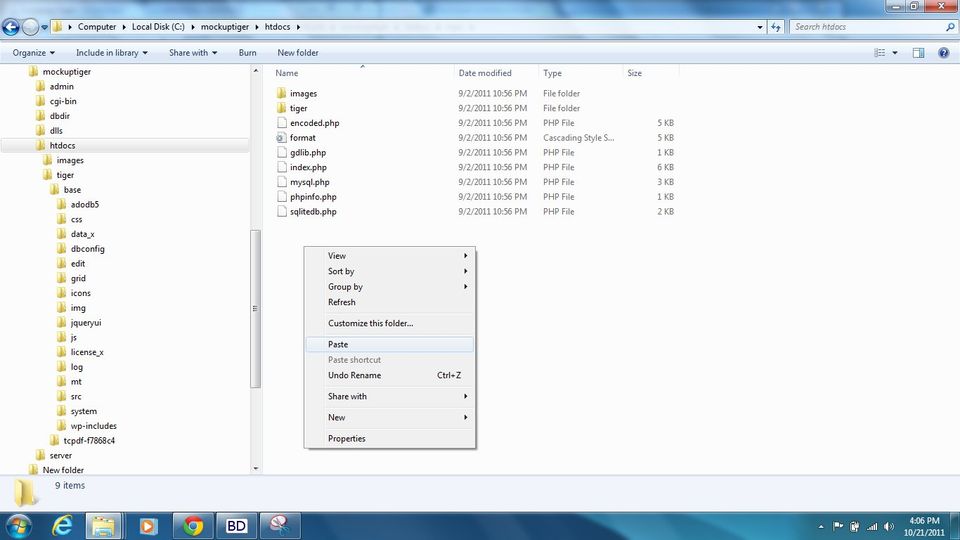Open the view options dropdown arrow

895,53
